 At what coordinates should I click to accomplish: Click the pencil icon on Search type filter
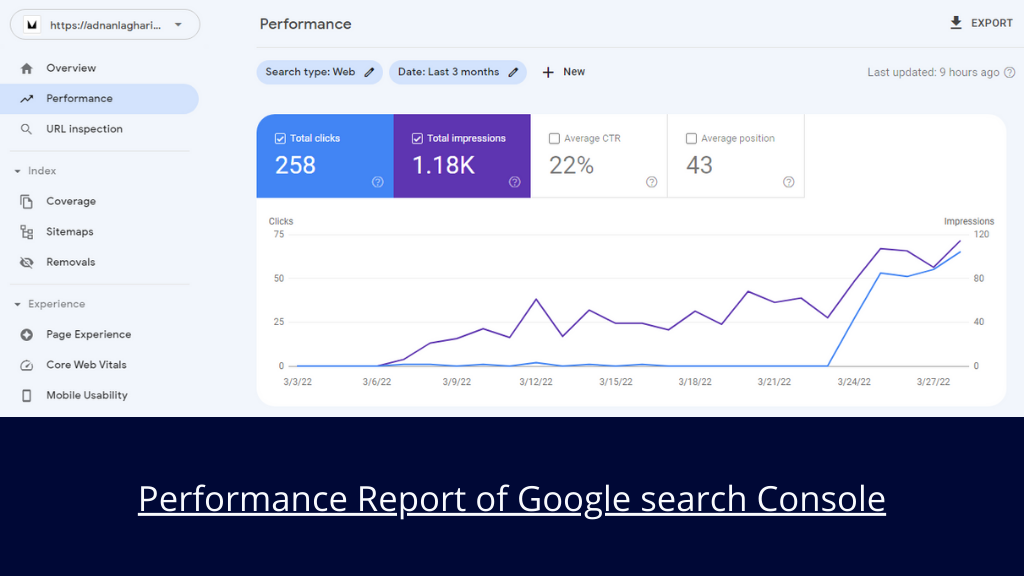pyautogui.click(x=369, y=72)
